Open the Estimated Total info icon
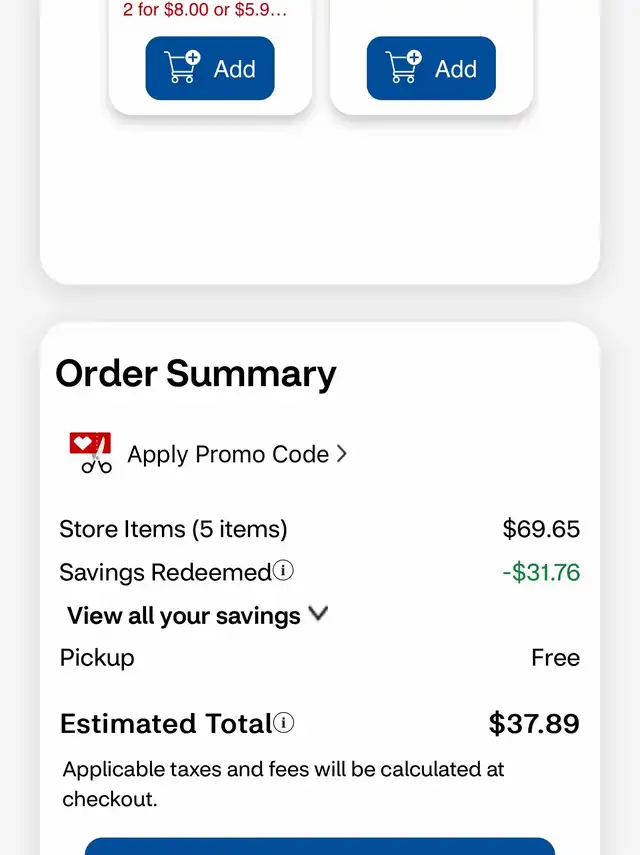This screenshot has height=855, width=640. pyautogui.click(x=283, y=722)
